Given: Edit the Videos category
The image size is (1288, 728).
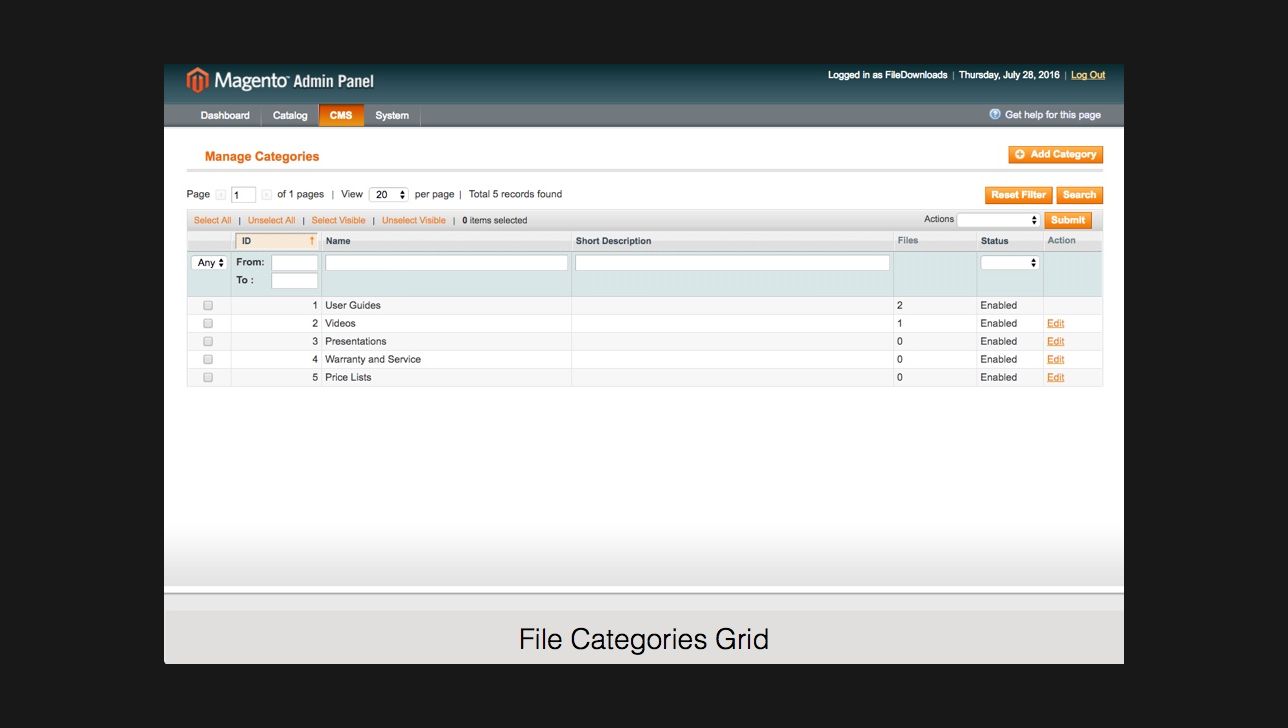Looking at the screenshot, I should (1055, 323).
